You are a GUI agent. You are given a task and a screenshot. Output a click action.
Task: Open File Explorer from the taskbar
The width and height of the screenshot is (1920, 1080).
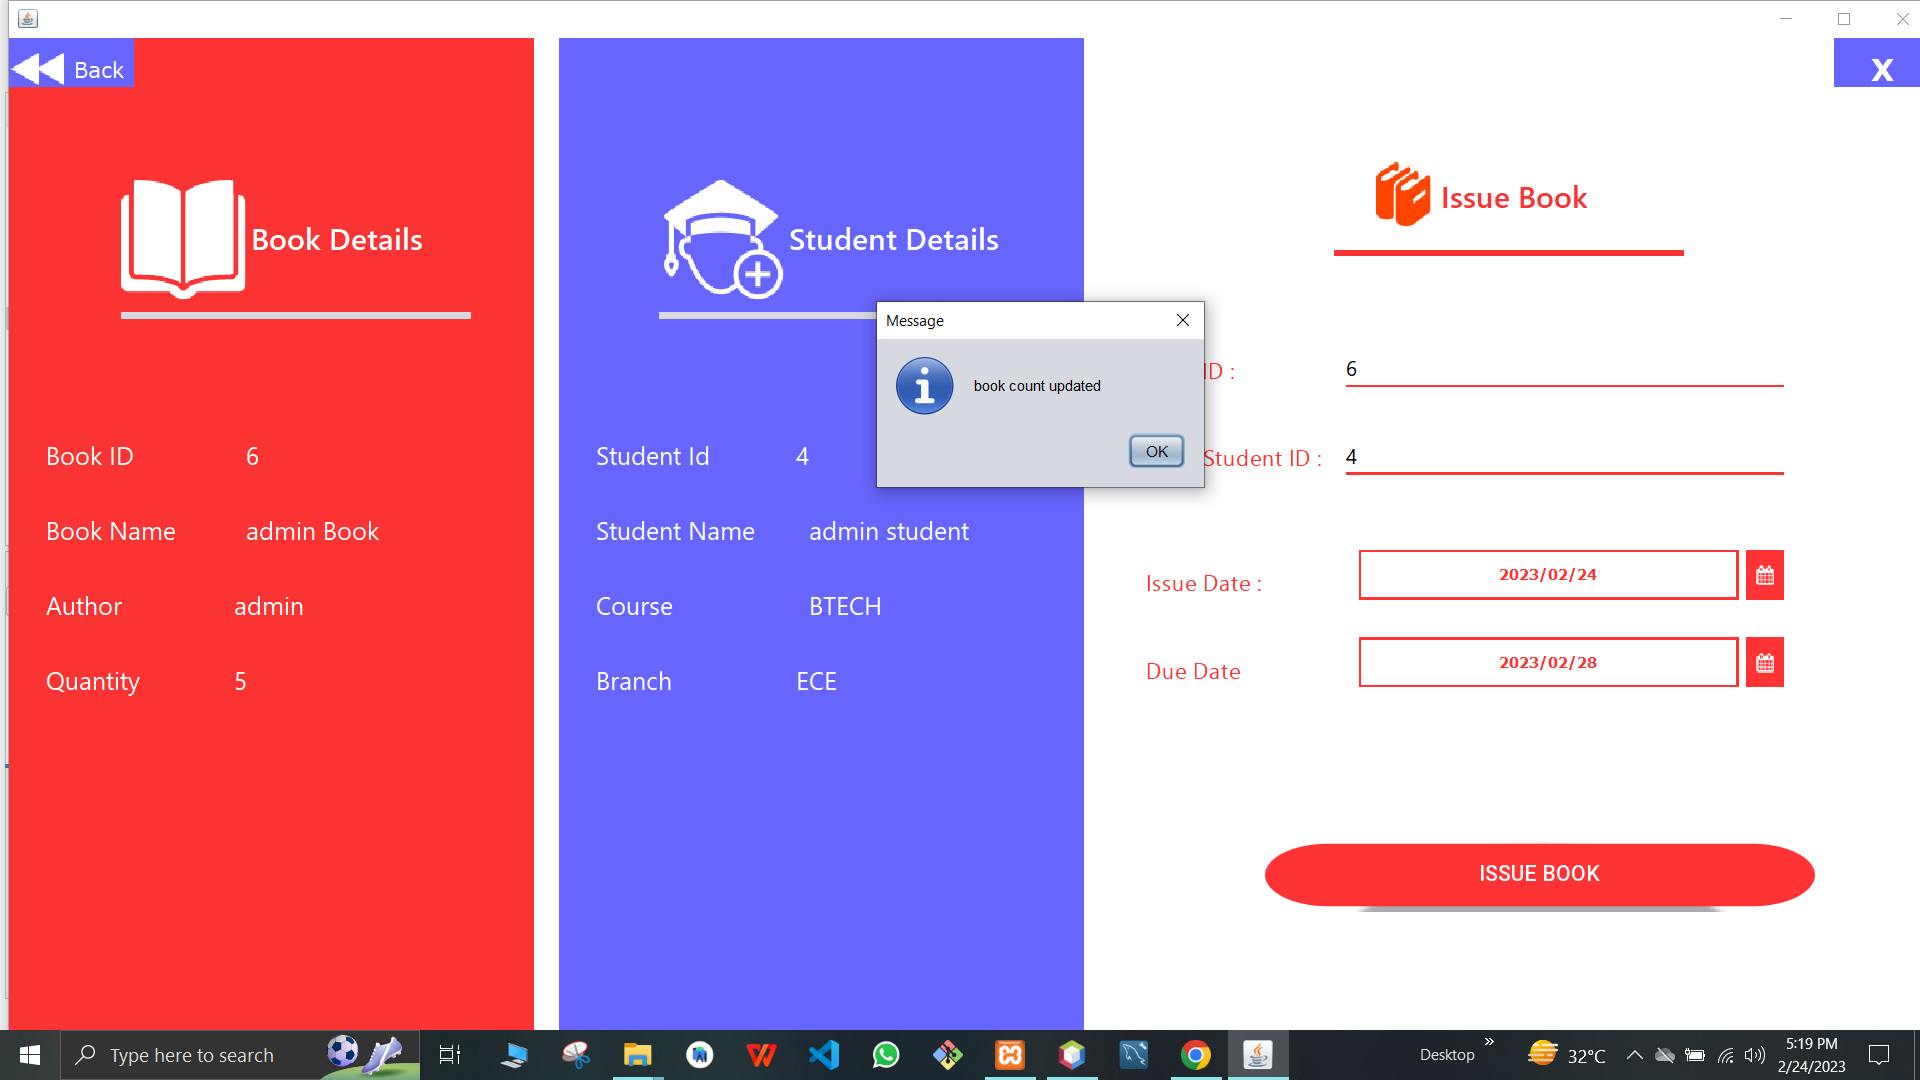(637, 1055)
